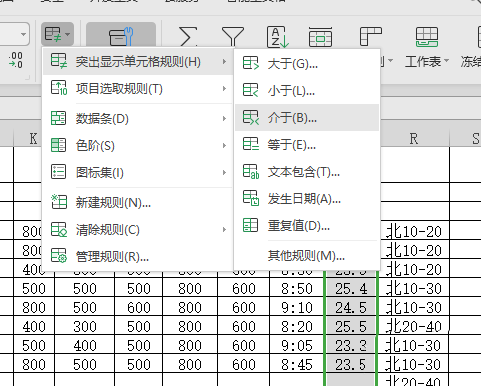Click the rows and columns icon
This screenshot has width=481, height=386.
[370, 36]
